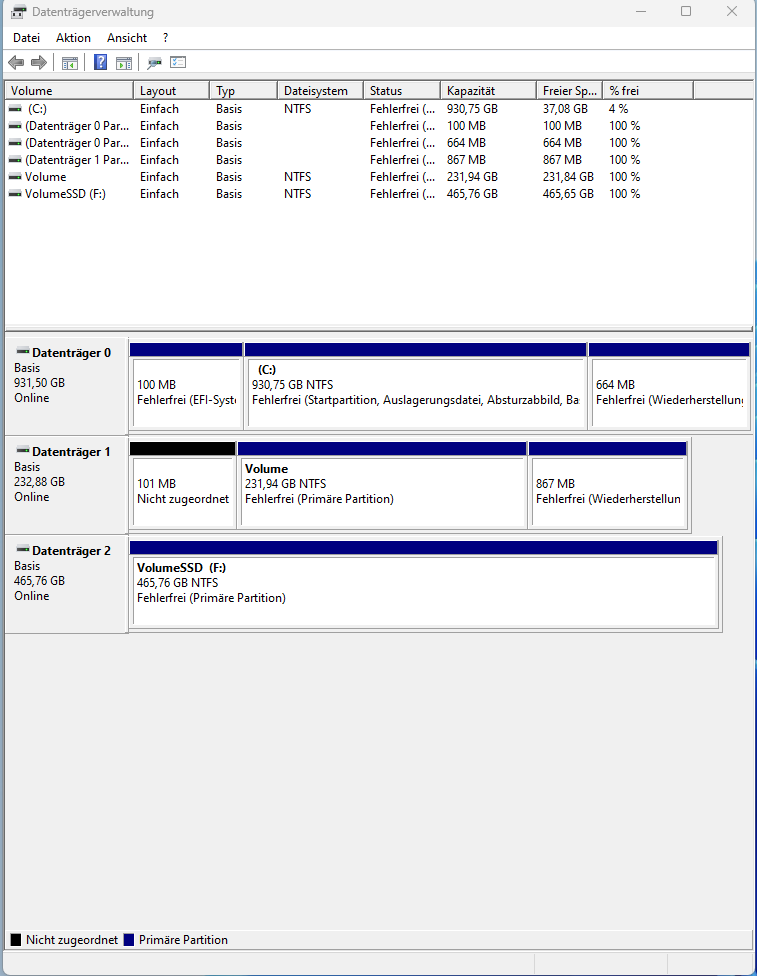Select the 867 MB recovery partition block
The width and height of the screenshot is (757, 976).
(608, 485)
